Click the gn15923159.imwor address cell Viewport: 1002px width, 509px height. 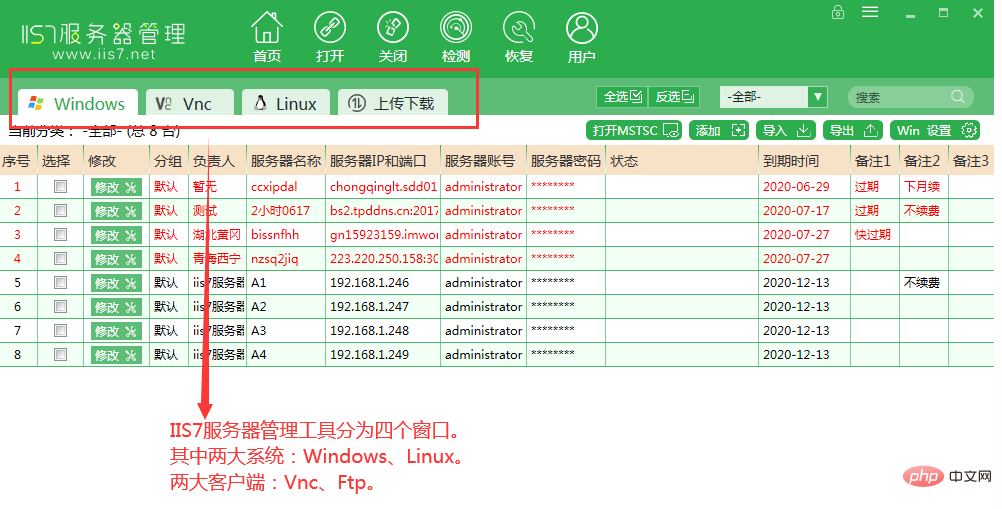pyautogui.click(x=383, y=234)
